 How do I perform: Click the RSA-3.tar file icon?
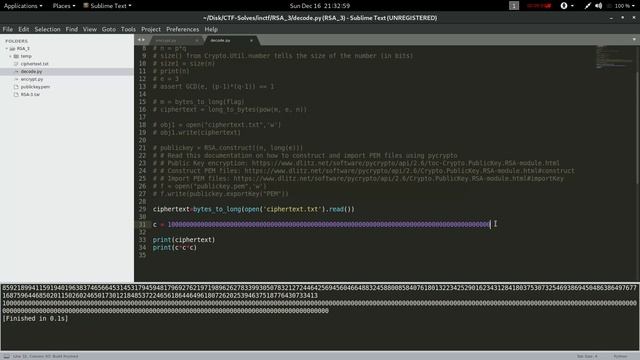click(x=16, y=94)
